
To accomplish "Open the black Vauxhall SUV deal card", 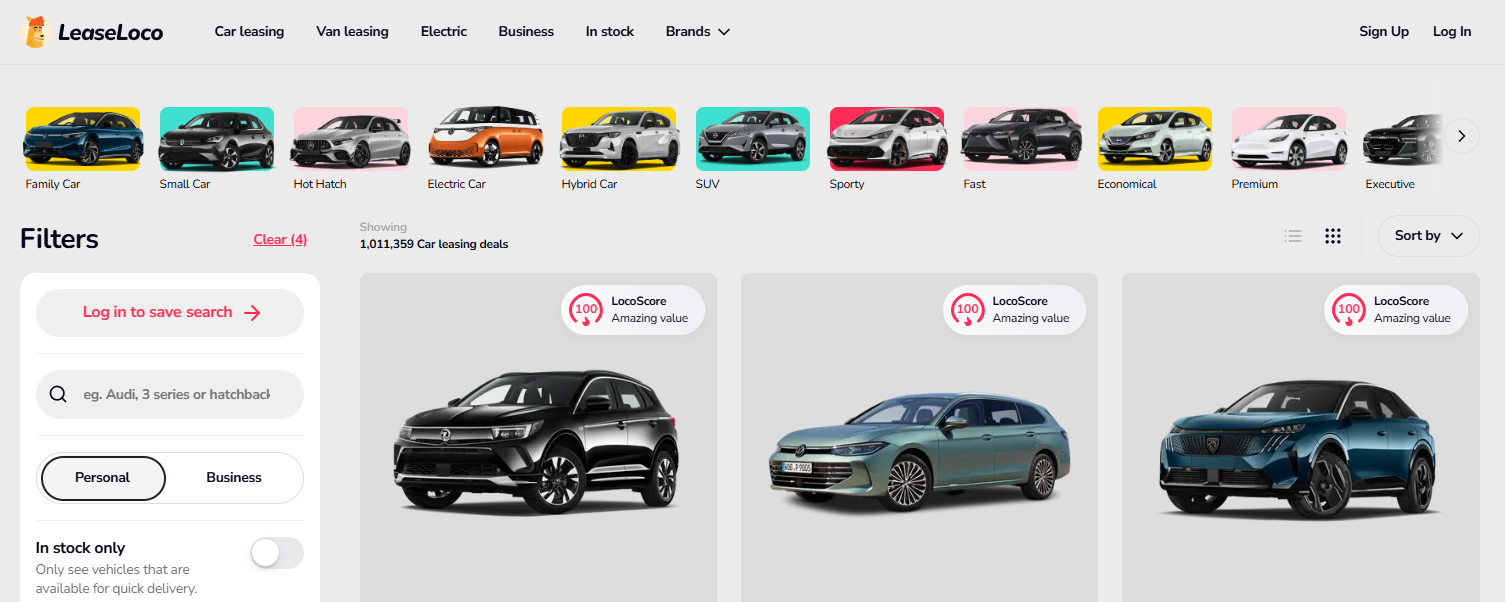I will coord(538,437).
